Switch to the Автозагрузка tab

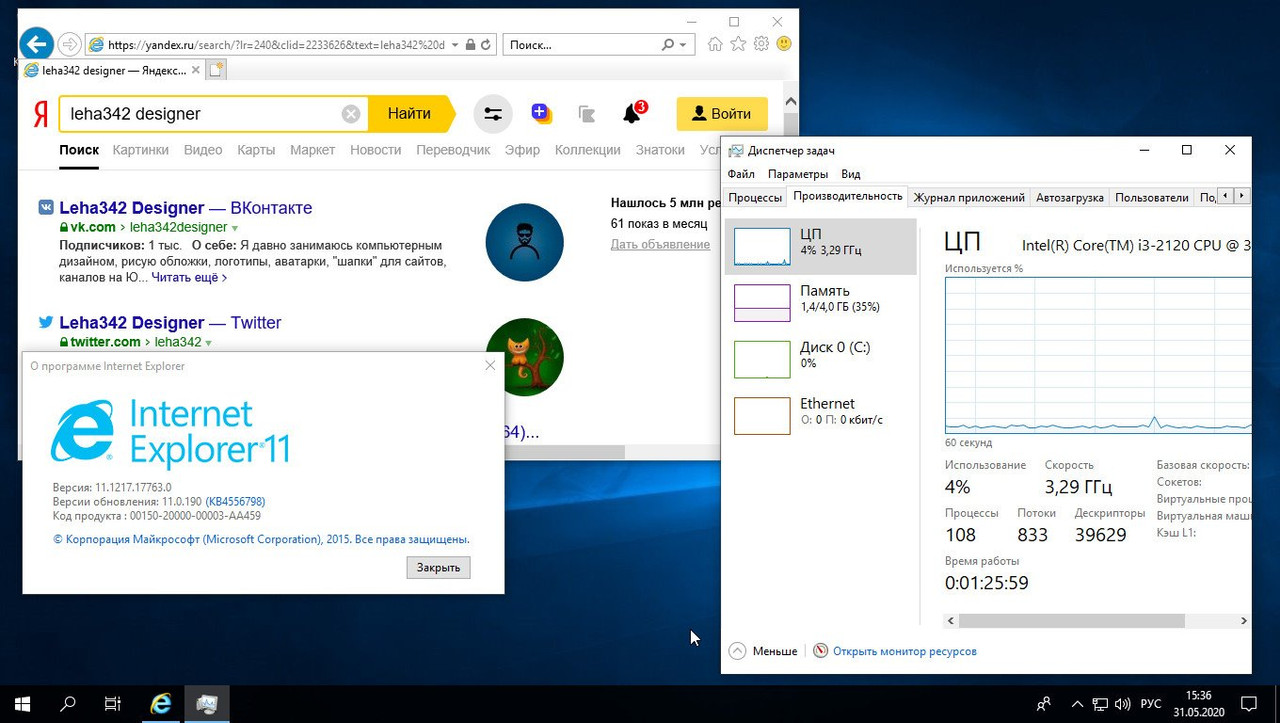(x=1070, y=198)
